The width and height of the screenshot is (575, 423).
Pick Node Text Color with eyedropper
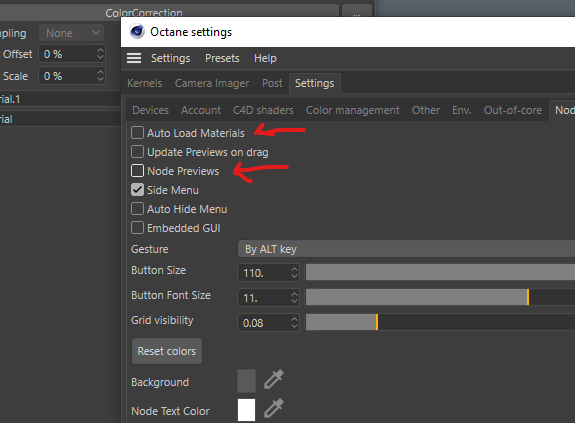[274, 408]
